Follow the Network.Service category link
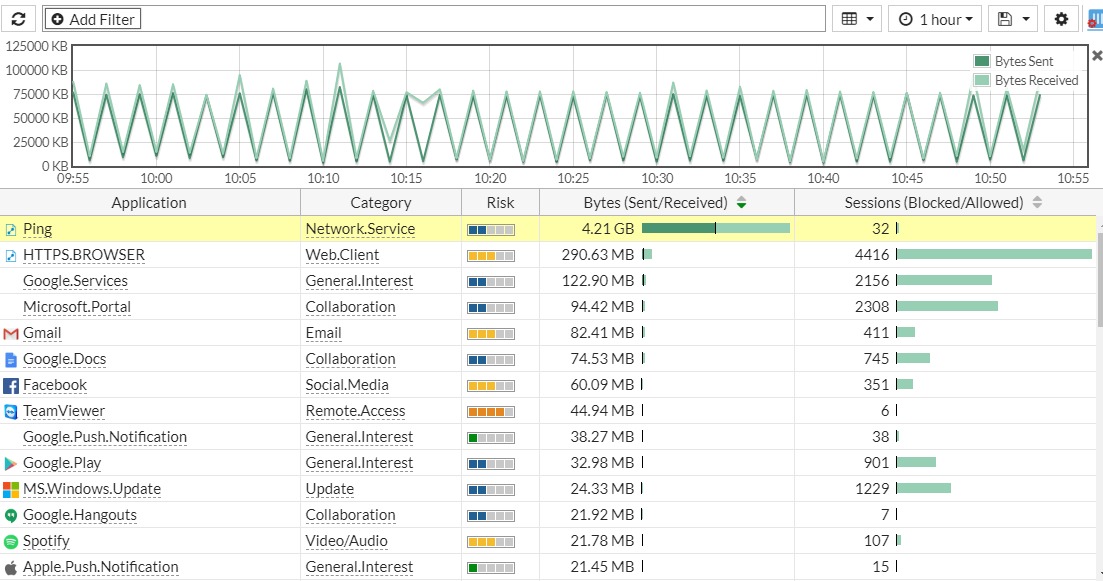Viewport: 1103px width, 581px height. pyautogui.click(x=360, y=229)
